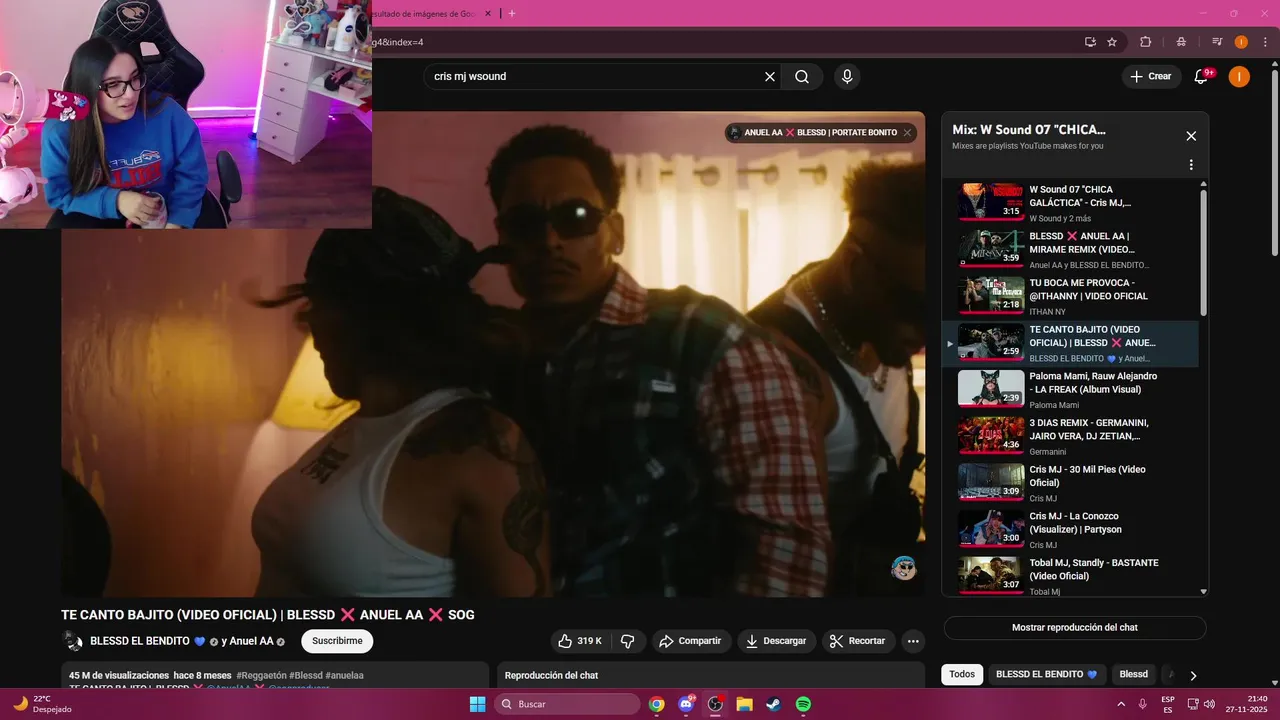Play TU BOCA ME PROVOCA playlist item

1070,296
